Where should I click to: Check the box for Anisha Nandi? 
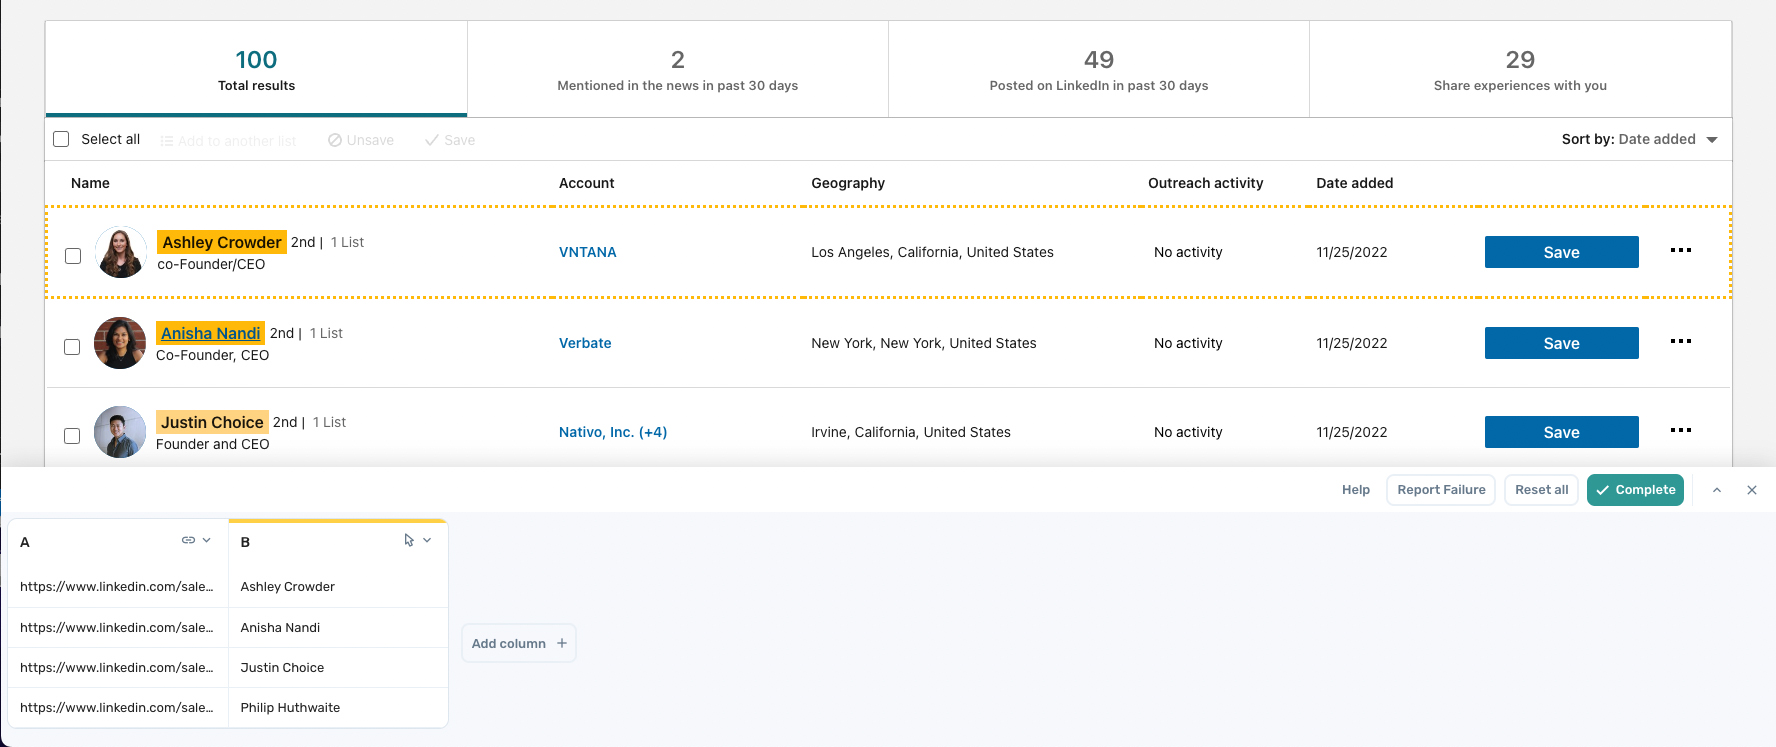(72, 347)
